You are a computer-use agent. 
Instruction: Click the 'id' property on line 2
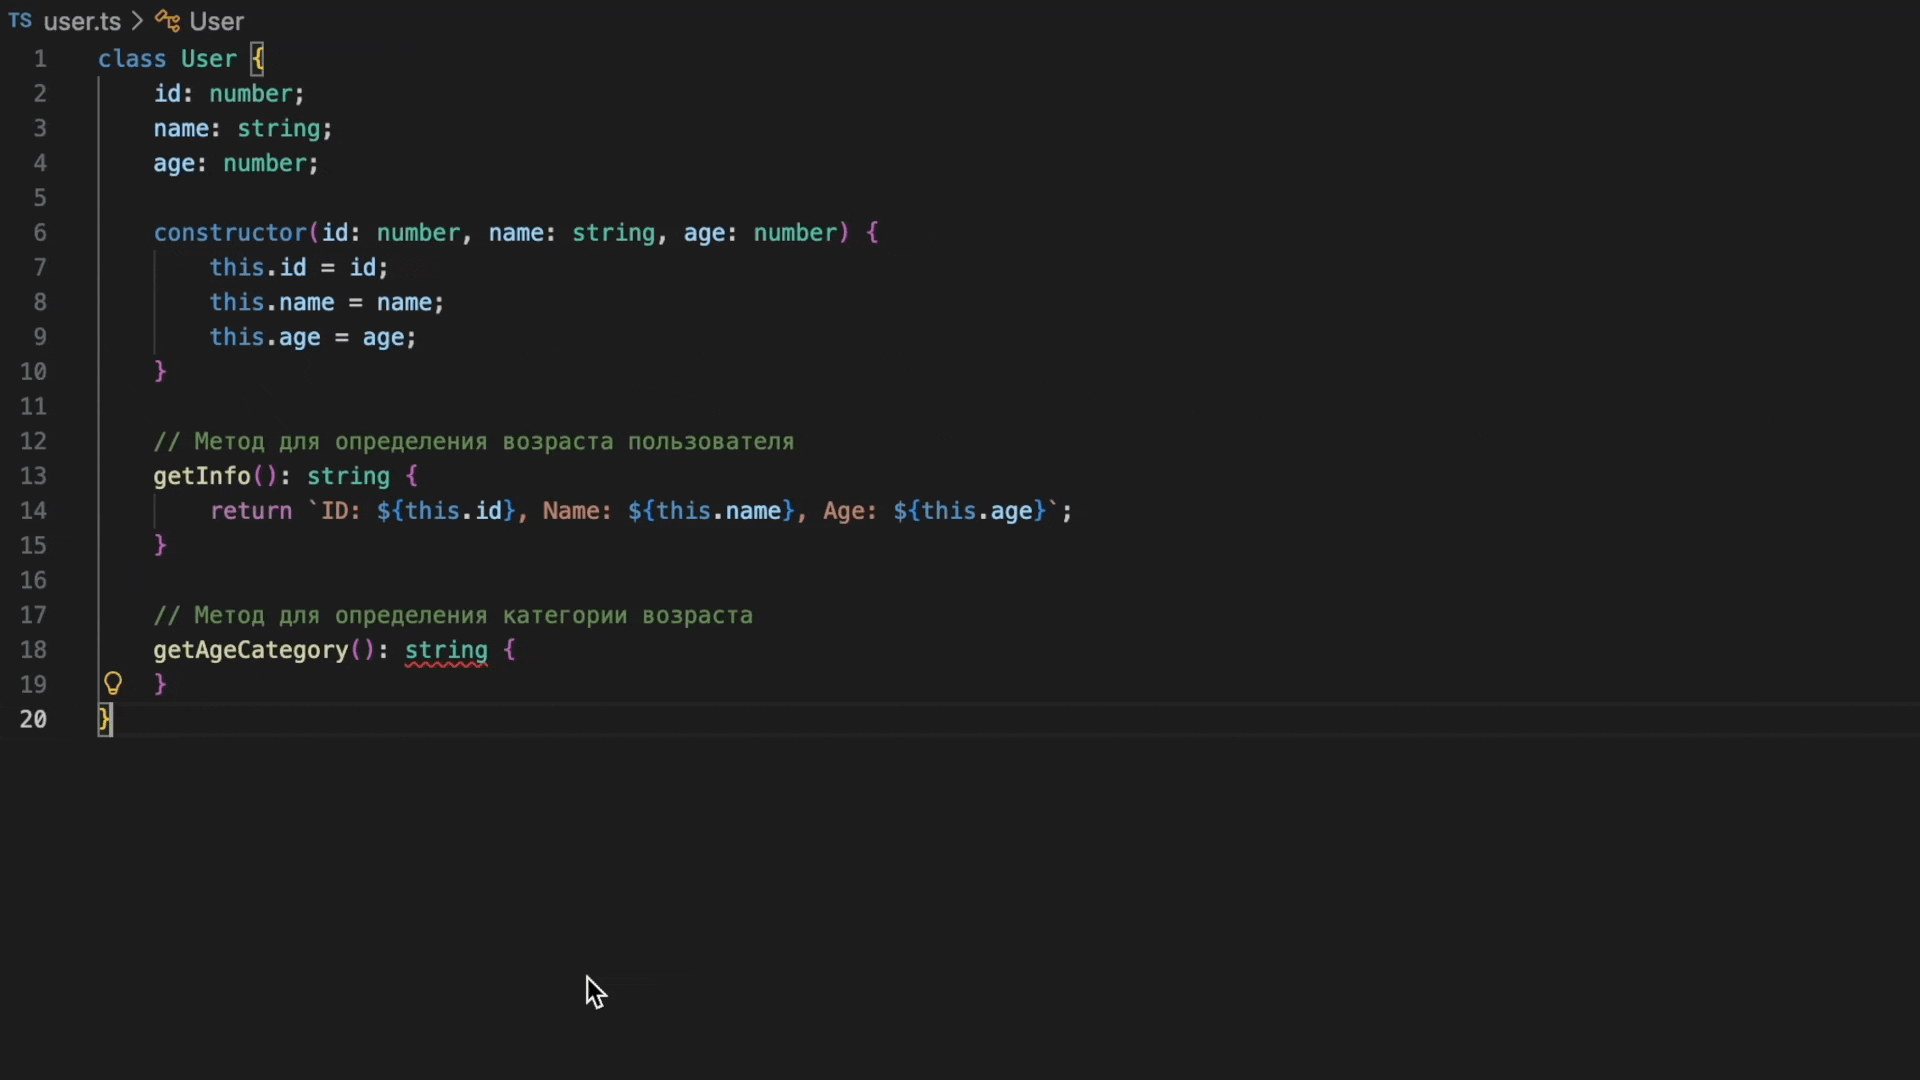(167, 94)
